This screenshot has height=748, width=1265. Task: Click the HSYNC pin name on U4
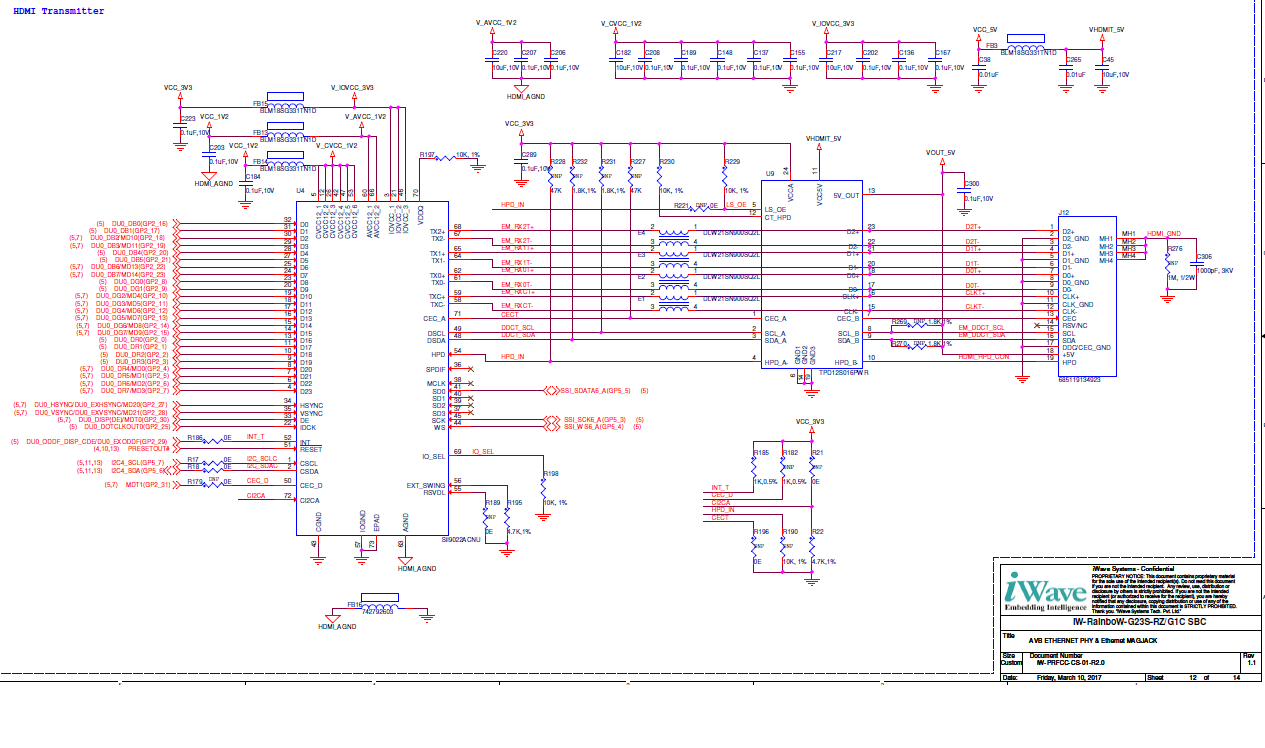click(x=311, y=405)
